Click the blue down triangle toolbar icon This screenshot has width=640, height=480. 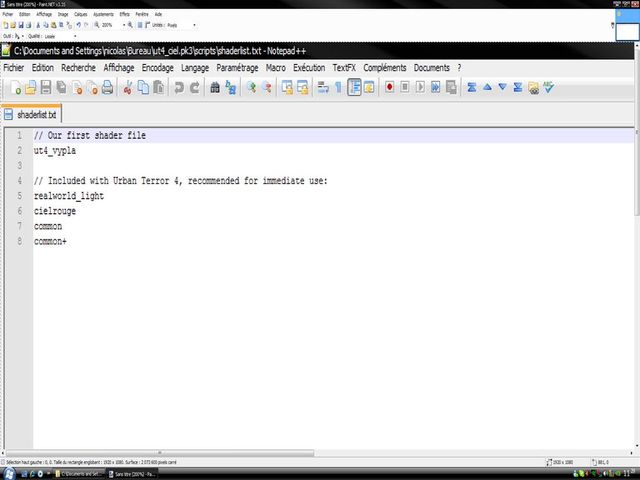coord(502,87)
